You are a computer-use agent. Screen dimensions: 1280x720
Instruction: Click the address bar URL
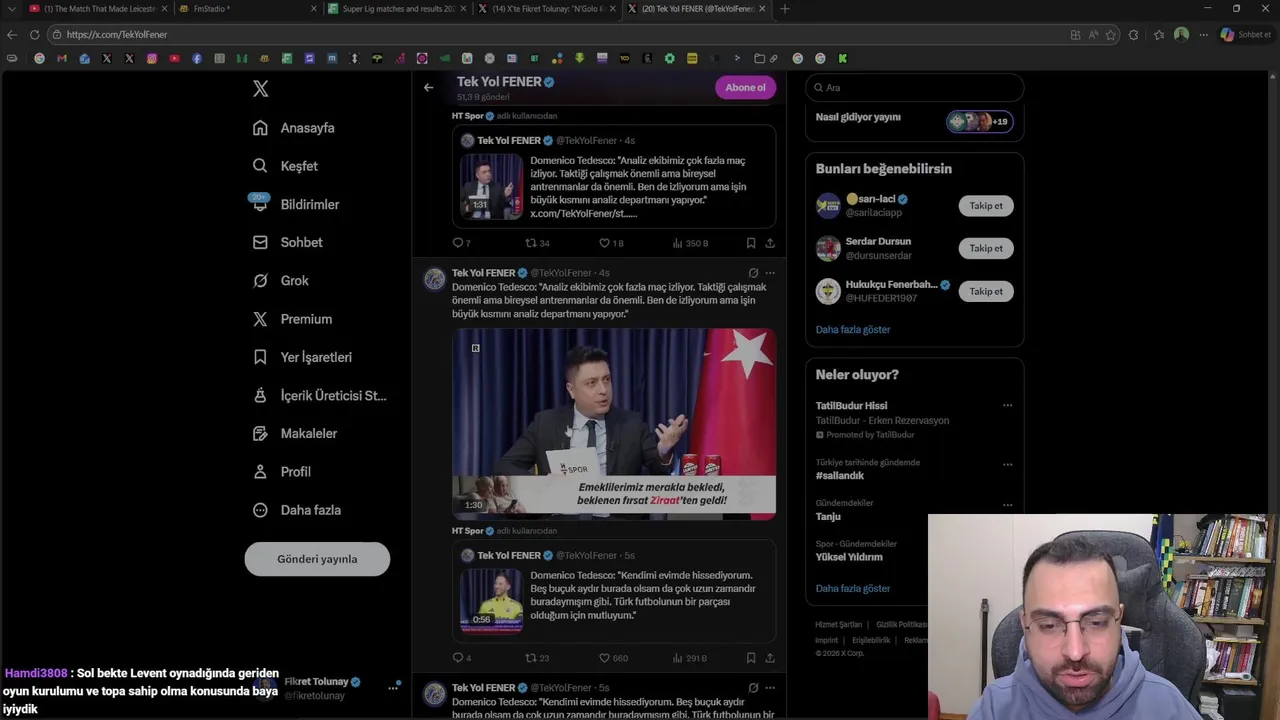point(117,34)
